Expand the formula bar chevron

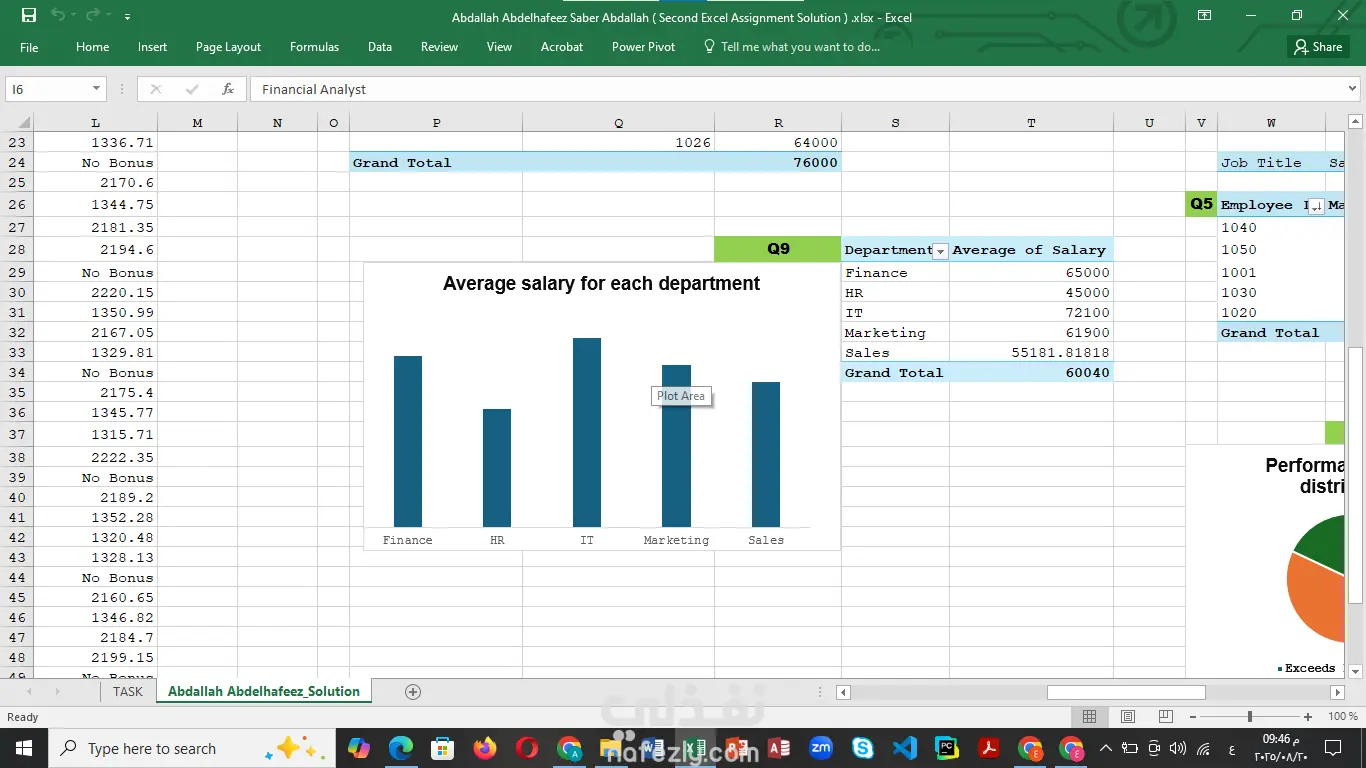pos(1352,89)
